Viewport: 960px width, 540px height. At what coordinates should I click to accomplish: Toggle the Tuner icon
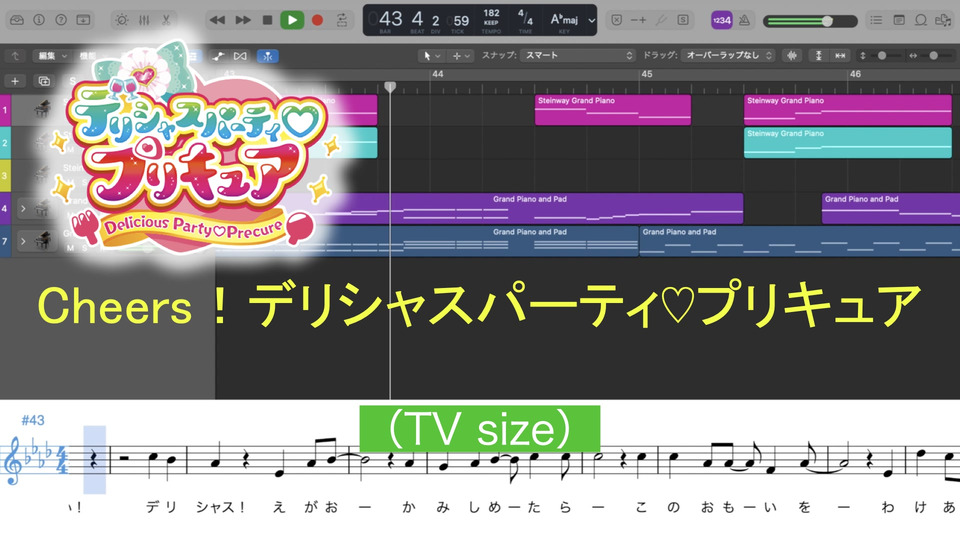[x=661, y=20]
